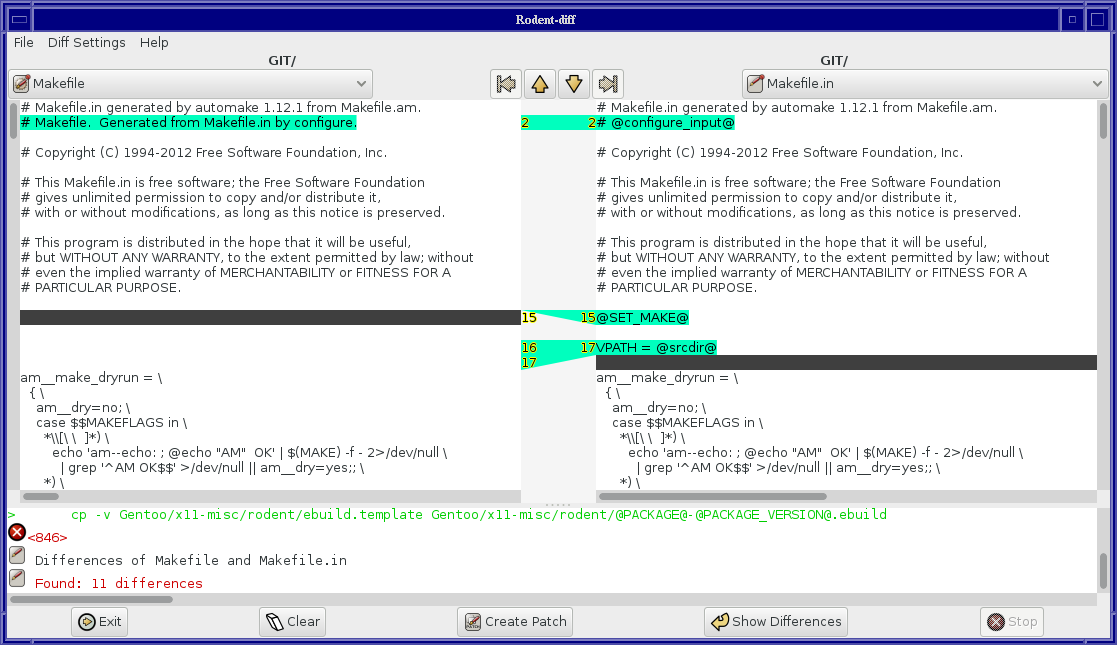Go to previous difference up arrow
The width and height of the screenshot is (1117, 645).
point(540,84)
